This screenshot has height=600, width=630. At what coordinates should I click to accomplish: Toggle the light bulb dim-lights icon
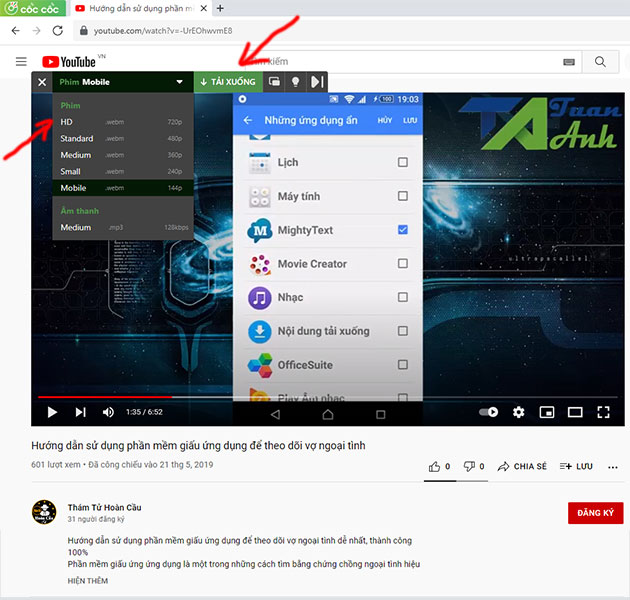(295, 82)
